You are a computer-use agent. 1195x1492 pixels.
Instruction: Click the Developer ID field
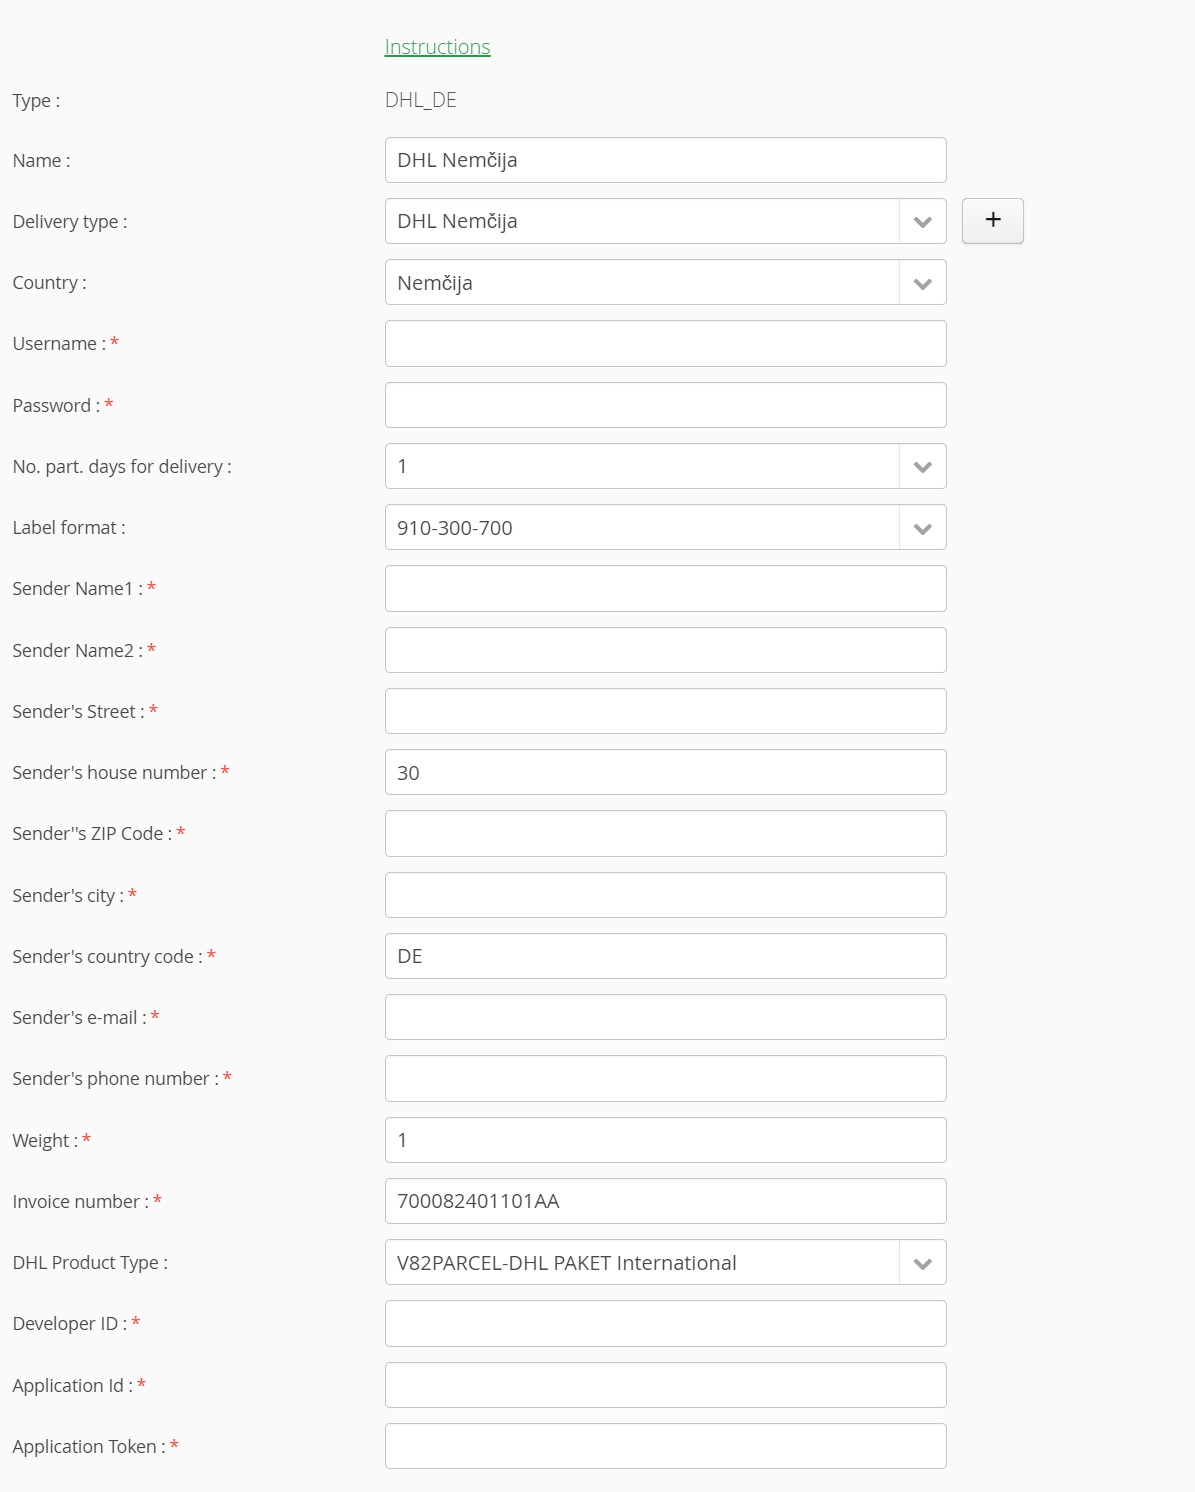pyautogui.click(x=665, y=1323)
